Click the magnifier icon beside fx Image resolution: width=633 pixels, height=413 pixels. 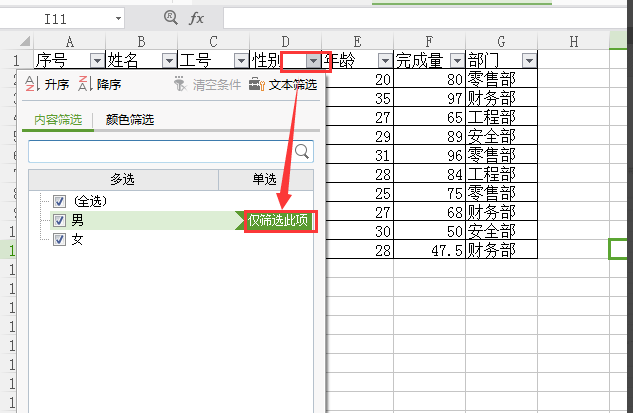[170, 18]
